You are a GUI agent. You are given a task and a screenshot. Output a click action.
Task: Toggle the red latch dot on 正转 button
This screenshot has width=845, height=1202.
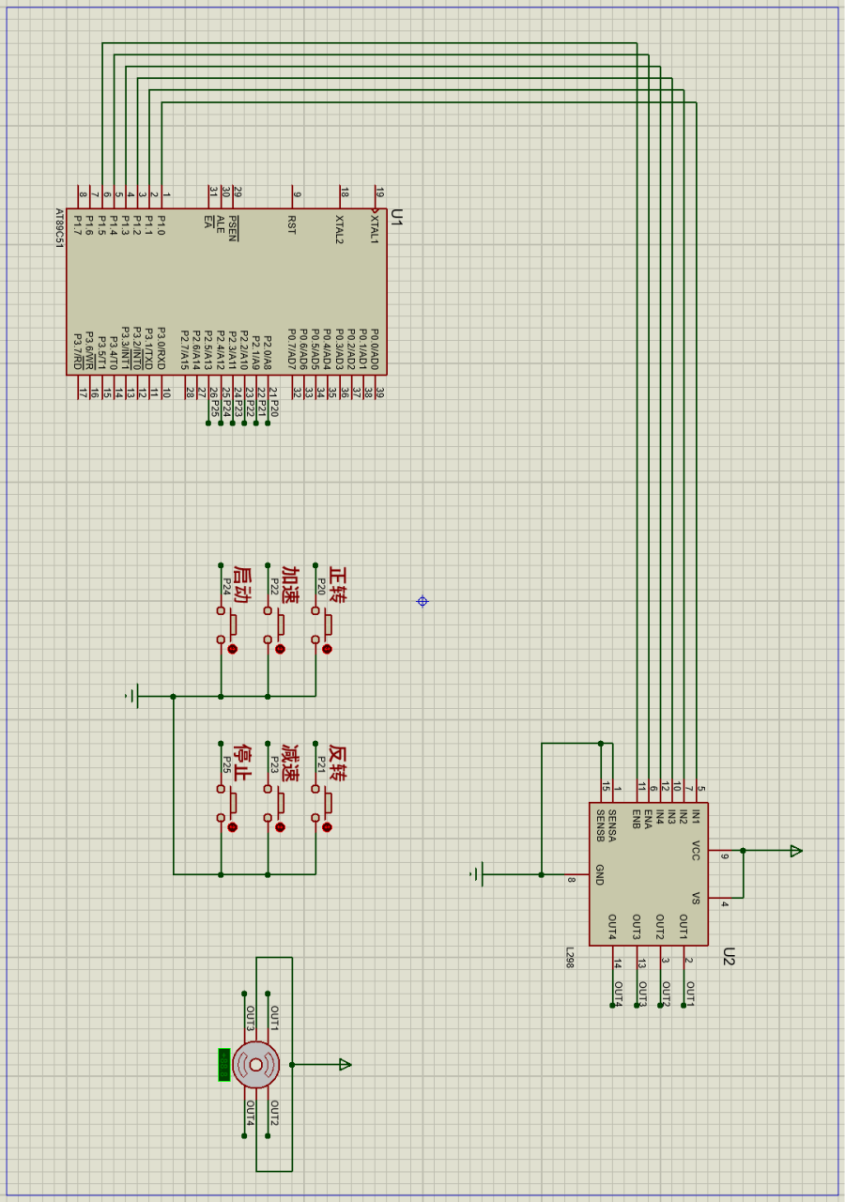tap(326, 649)
